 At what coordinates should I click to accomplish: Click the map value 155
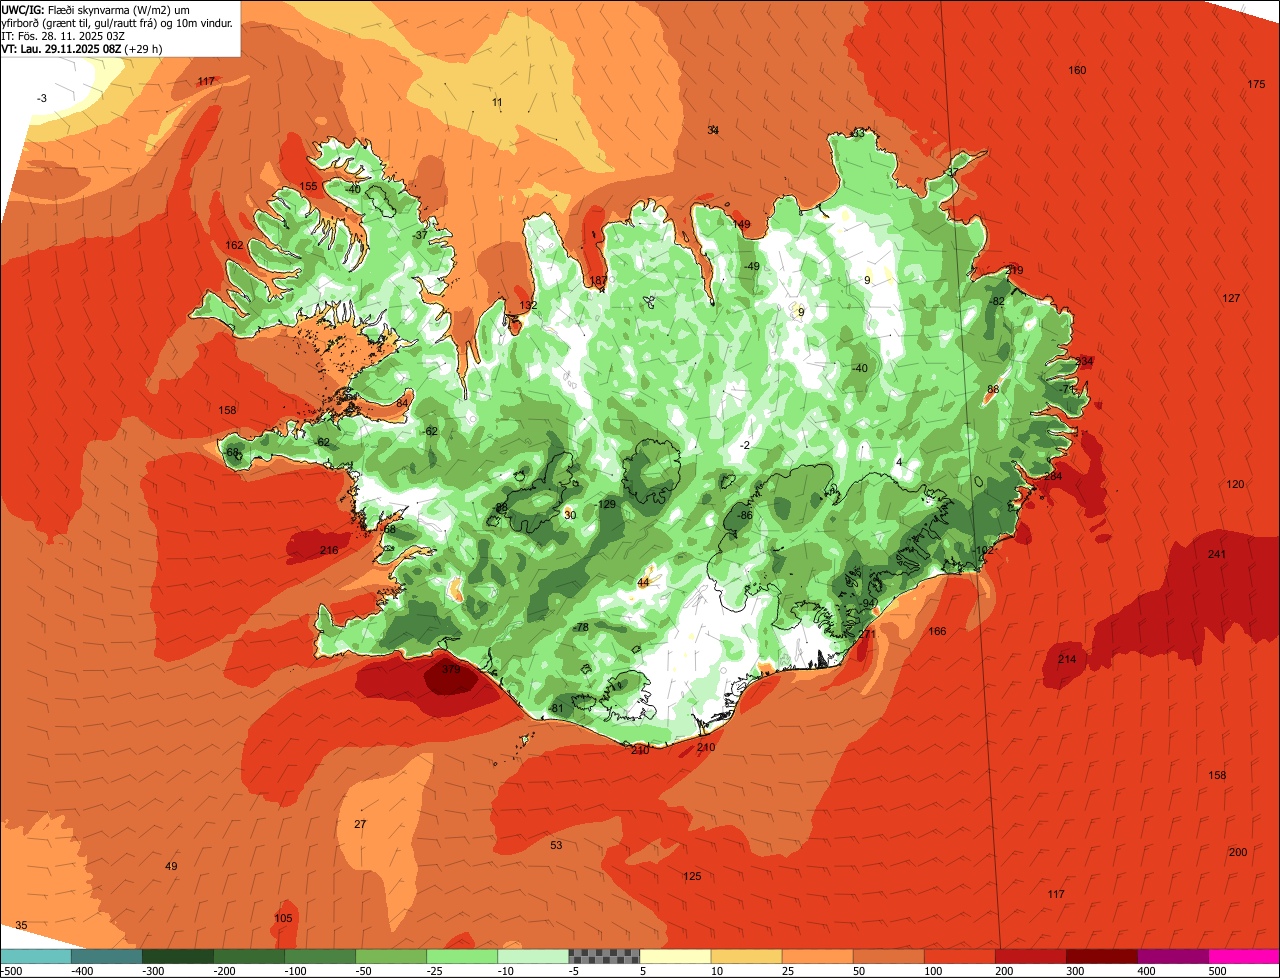pos(309,186)
